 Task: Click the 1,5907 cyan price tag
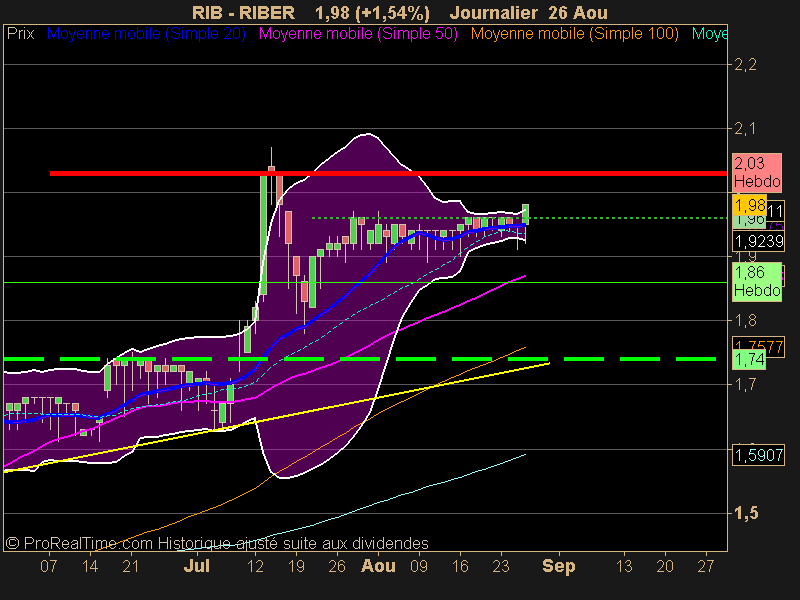(758, 455)
